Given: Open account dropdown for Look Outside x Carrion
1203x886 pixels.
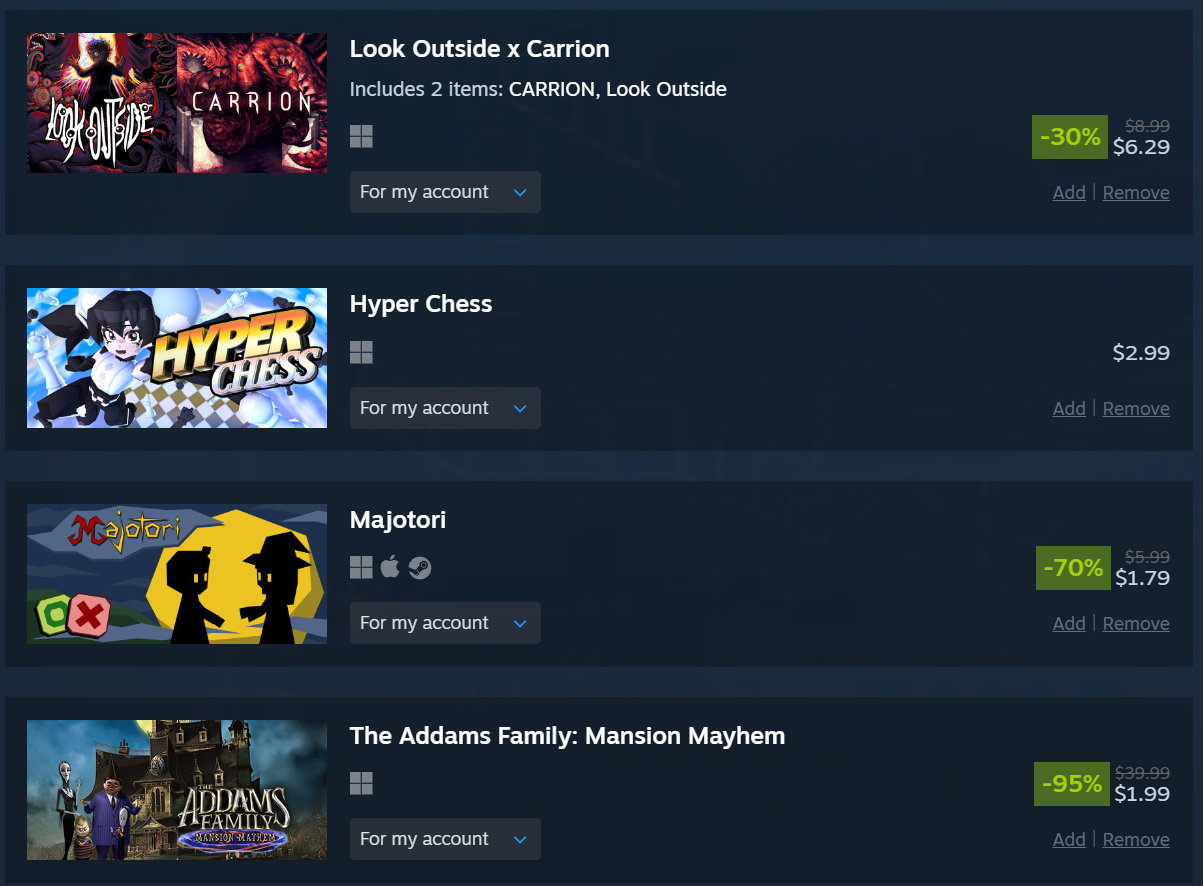Looking at the screenshot, I should tap(445, 192).
